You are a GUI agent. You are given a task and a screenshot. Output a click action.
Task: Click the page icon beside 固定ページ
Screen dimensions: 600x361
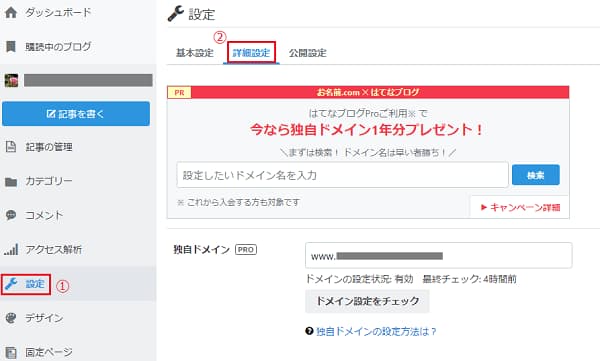(x=11, y=352)
